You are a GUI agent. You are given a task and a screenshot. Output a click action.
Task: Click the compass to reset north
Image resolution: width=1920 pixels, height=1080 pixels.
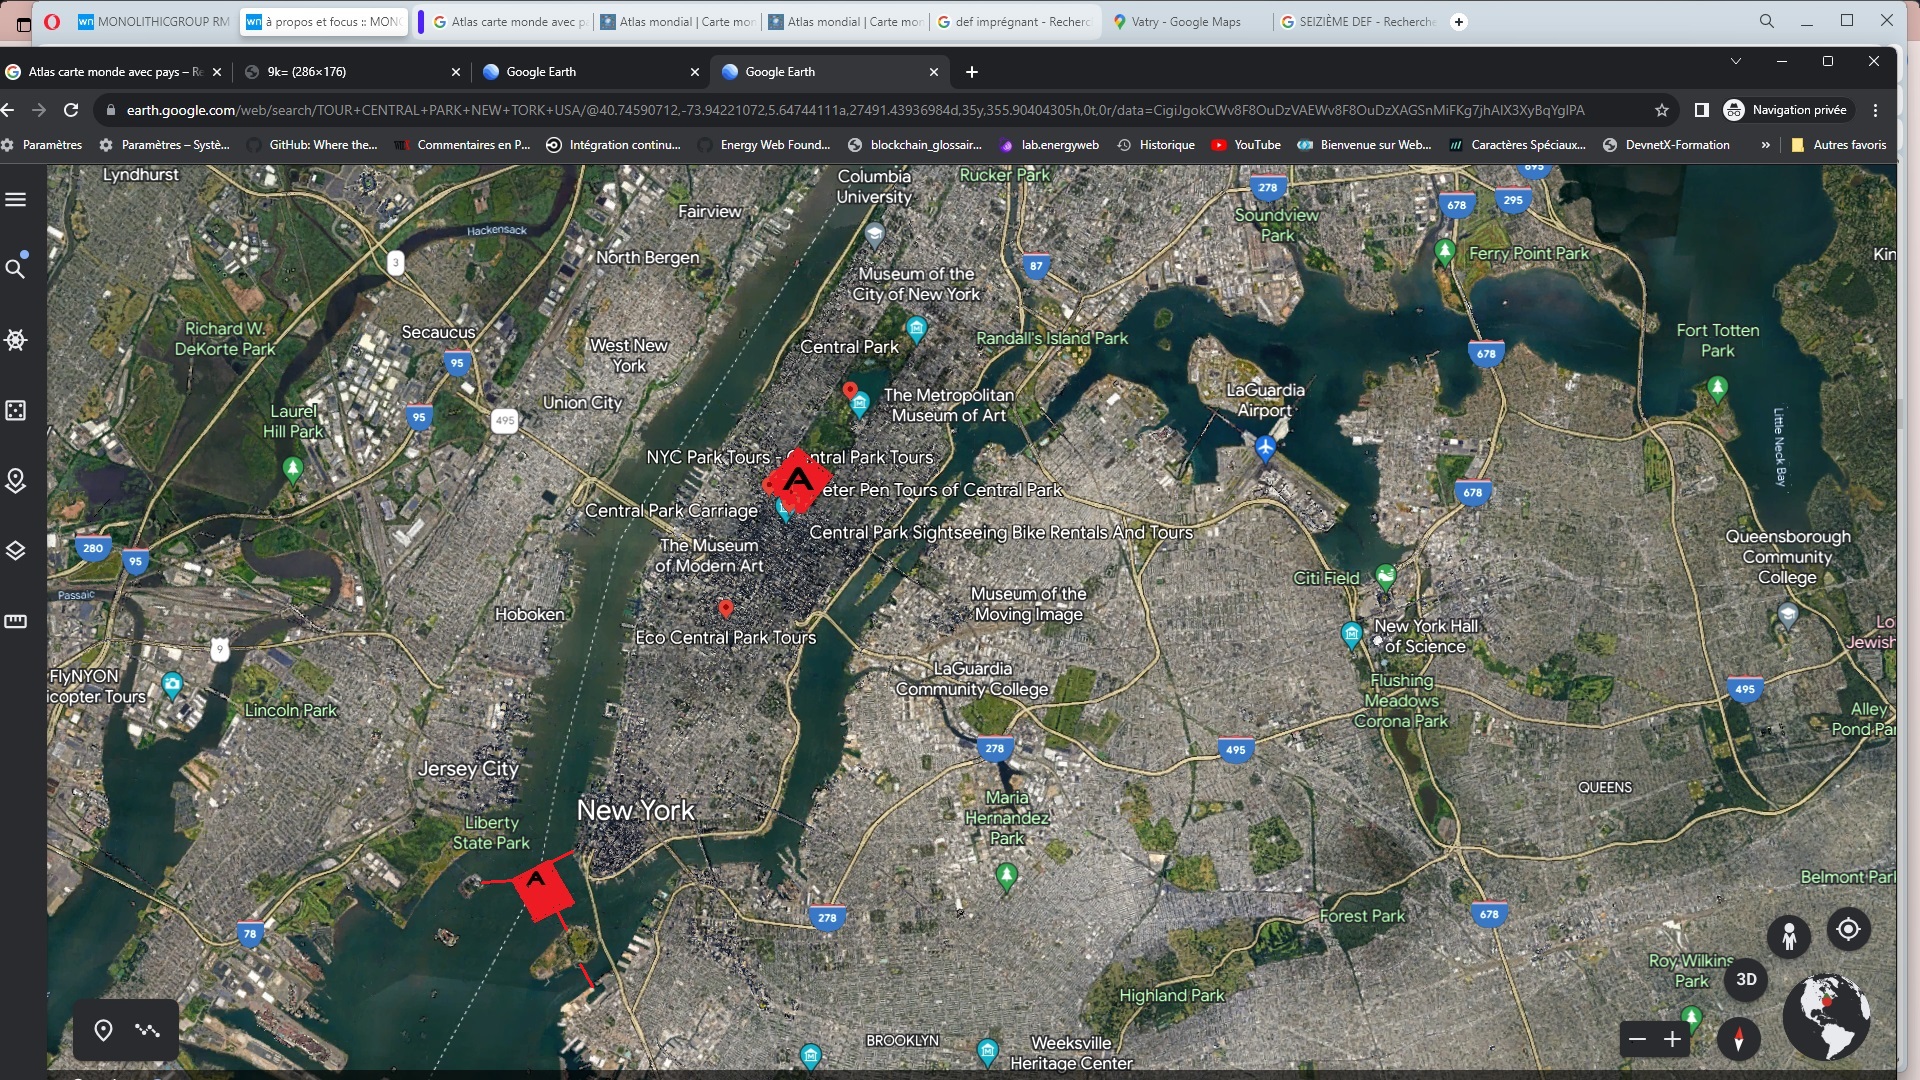(1739, 1040)
